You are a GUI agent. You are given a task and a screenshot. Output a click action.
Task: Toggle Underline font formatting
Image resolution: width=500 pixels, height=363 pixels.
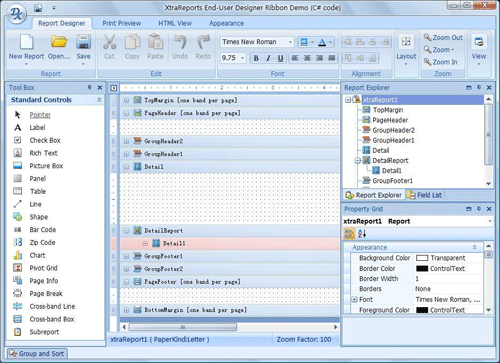click(x=281, y=58)
